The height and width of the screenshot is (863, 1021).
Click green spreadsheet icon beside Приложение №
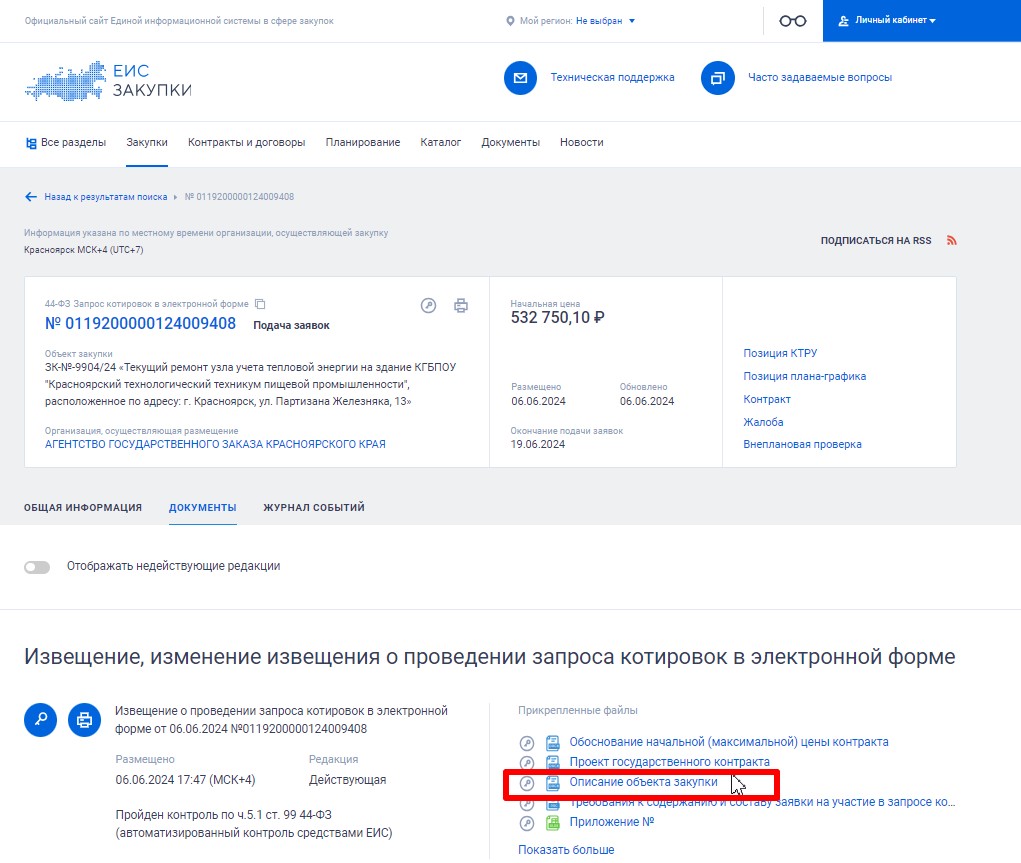[553, 823]
